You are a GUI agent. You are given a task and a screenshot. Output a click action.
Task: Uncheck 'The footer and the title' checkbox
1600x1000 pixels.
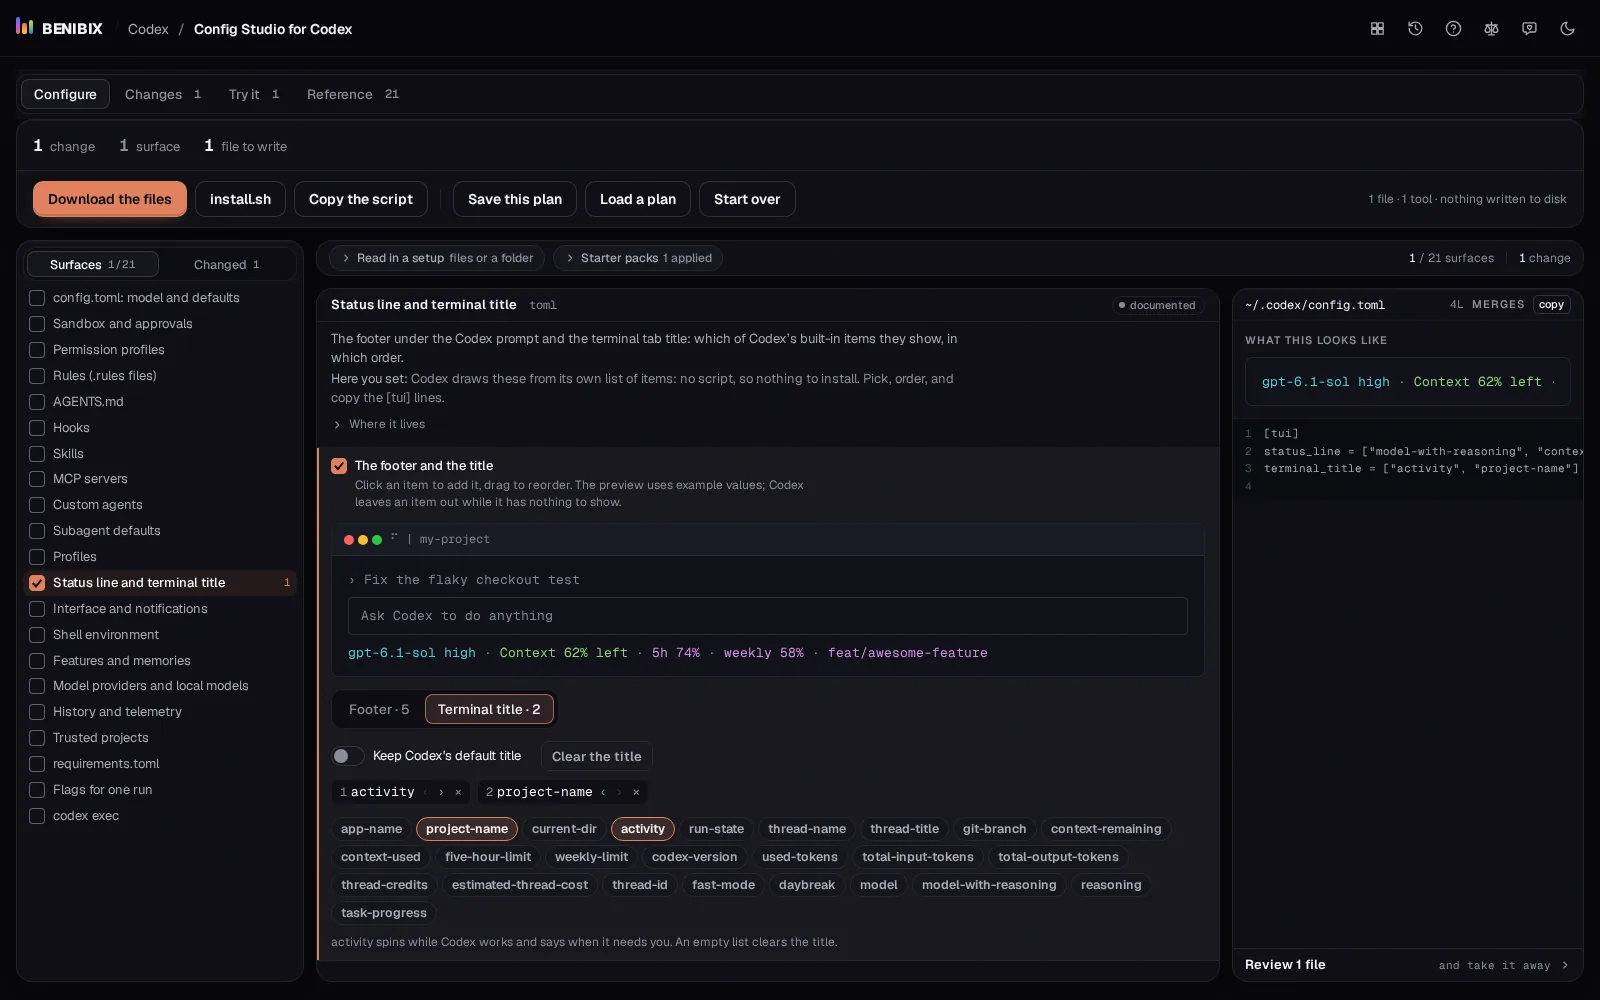tap(339, 466)
